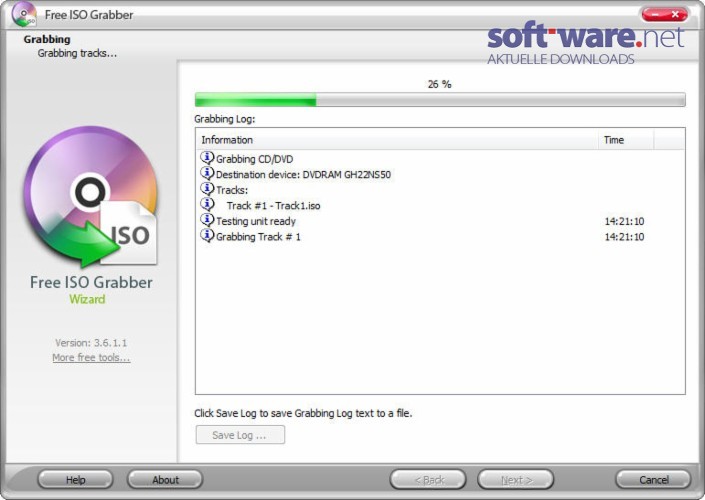
Task: Open the Help button
Action: (x=76, y=480)
